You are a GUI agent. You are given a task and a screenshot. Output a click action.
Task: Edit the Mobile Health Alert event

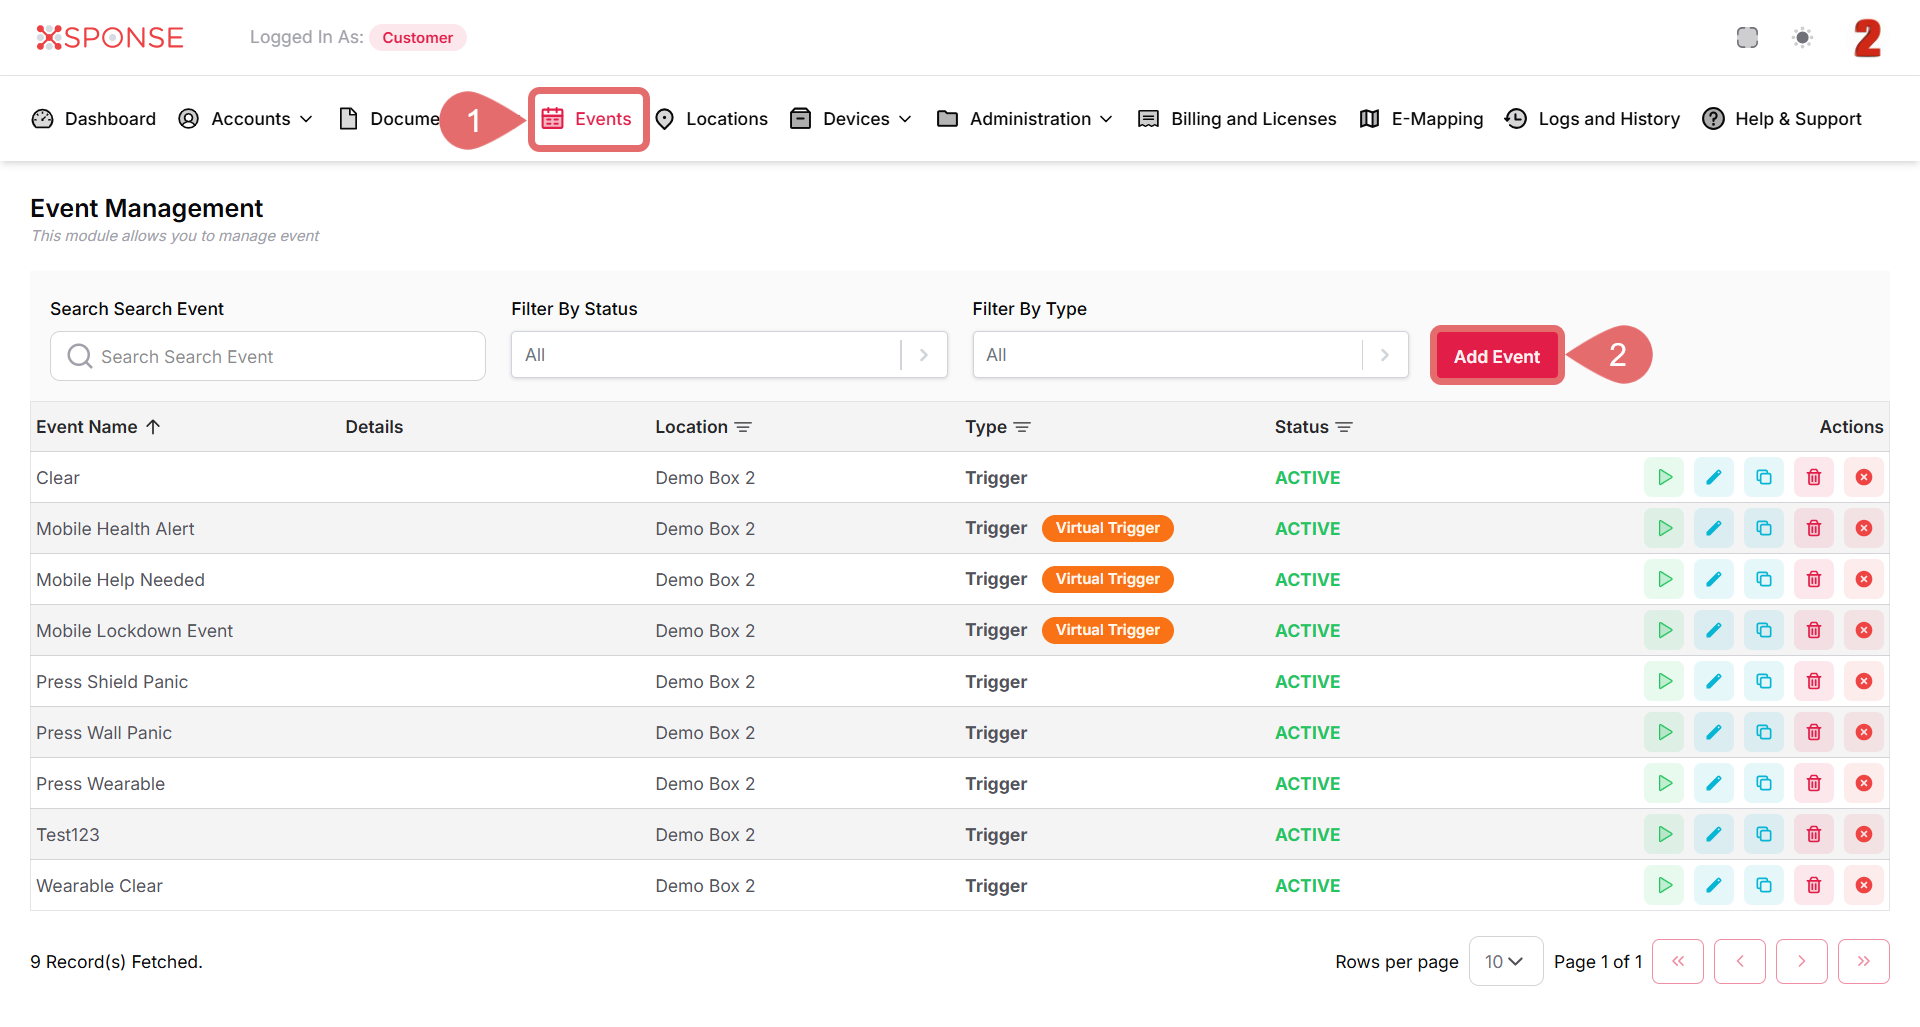[x=1713, y=528]
